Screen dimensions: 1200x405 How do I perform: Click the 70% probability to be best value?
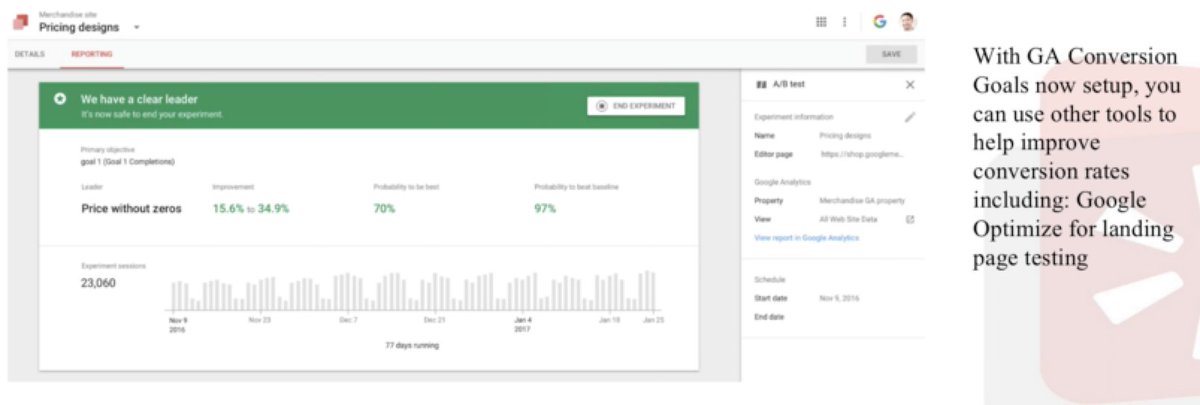tap(384, 208)
